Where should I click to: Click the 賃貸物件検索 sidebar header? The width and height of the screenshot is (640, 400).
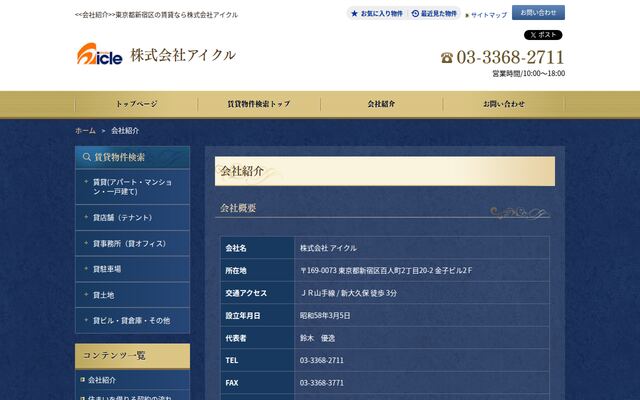pos(133,158)
